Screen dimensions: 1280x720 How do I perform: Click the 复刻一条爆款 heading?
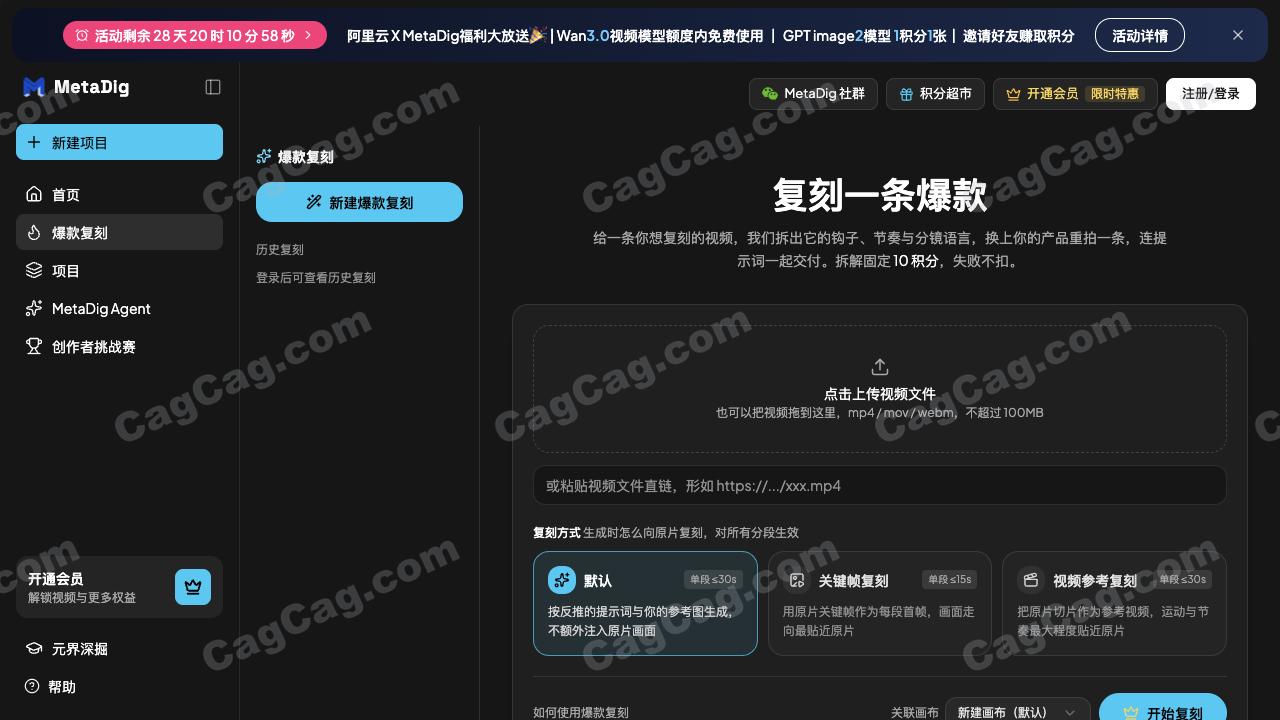[880, 195]
